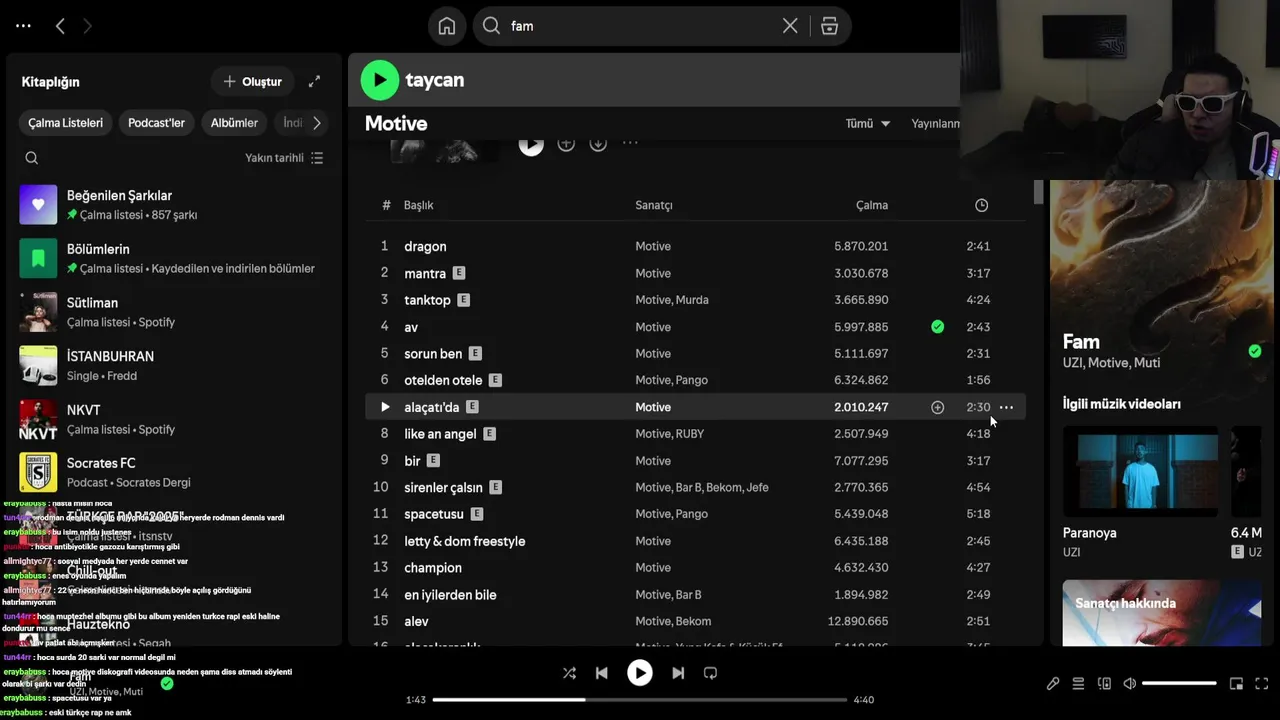Clear the search field with X

pos(790,26)
